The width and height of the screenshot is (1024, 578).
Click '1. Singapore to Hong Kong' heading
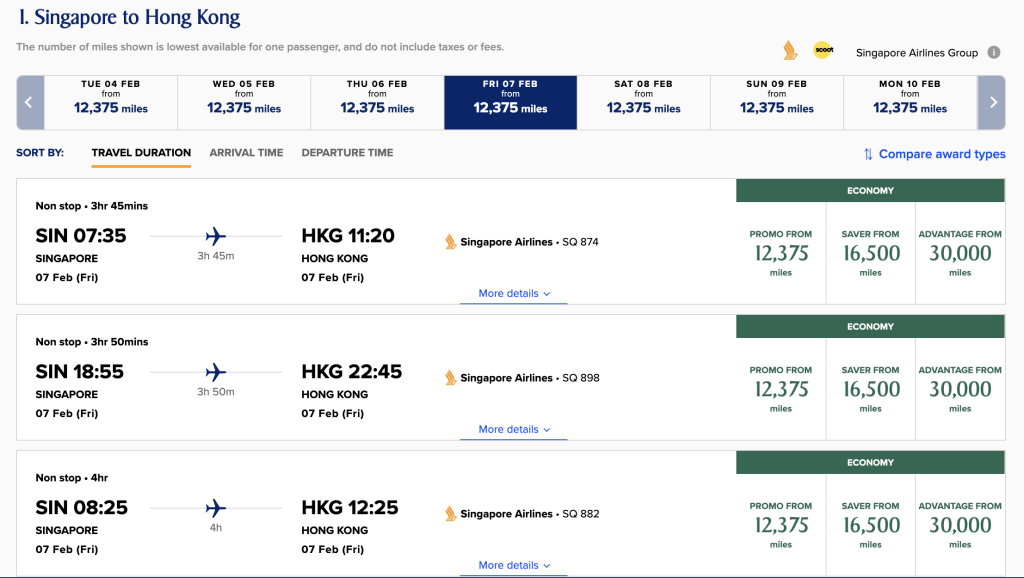coord(129,17)
